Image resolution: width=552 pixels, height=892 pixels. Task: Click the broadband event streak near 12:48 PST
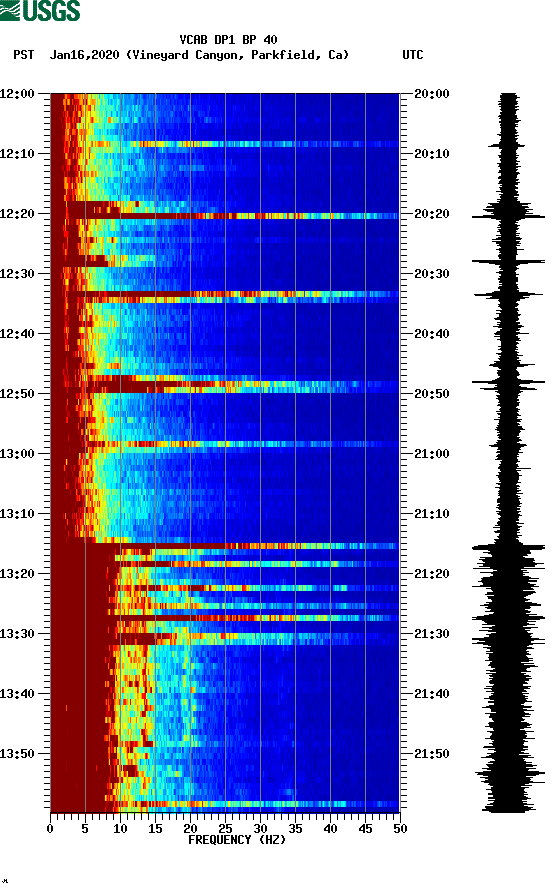tap(225, 386)
